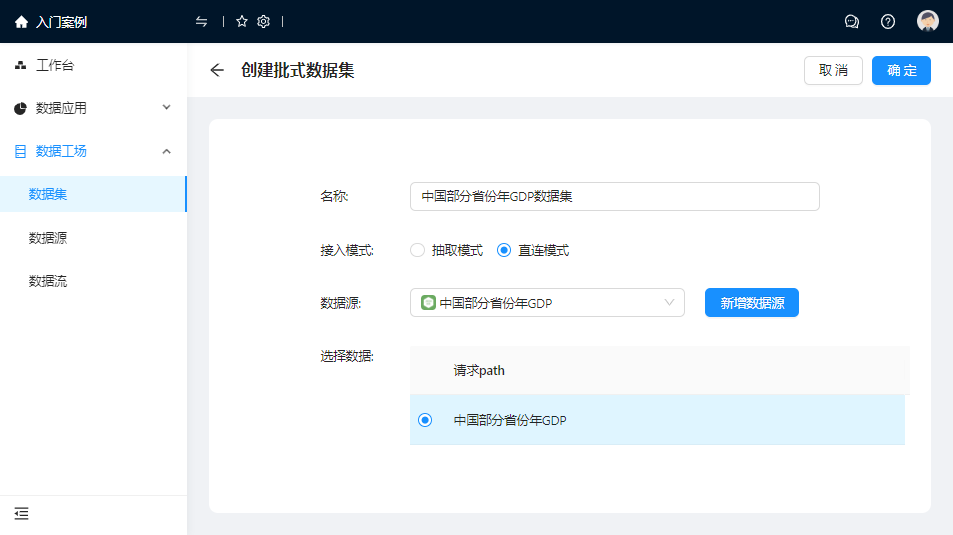Open the settings gear icon in header
This screenshot has width=953, height=535.
pos(264,22)
